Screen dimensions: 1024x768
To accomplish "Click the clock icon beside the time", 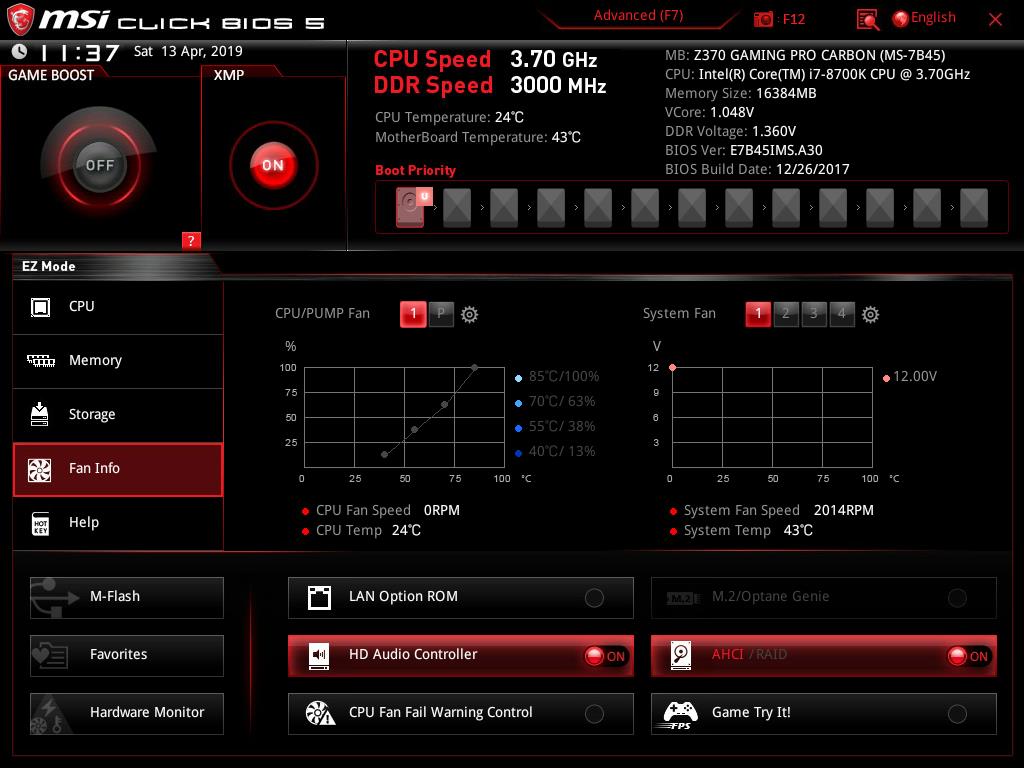I will (x=20, y=52).
